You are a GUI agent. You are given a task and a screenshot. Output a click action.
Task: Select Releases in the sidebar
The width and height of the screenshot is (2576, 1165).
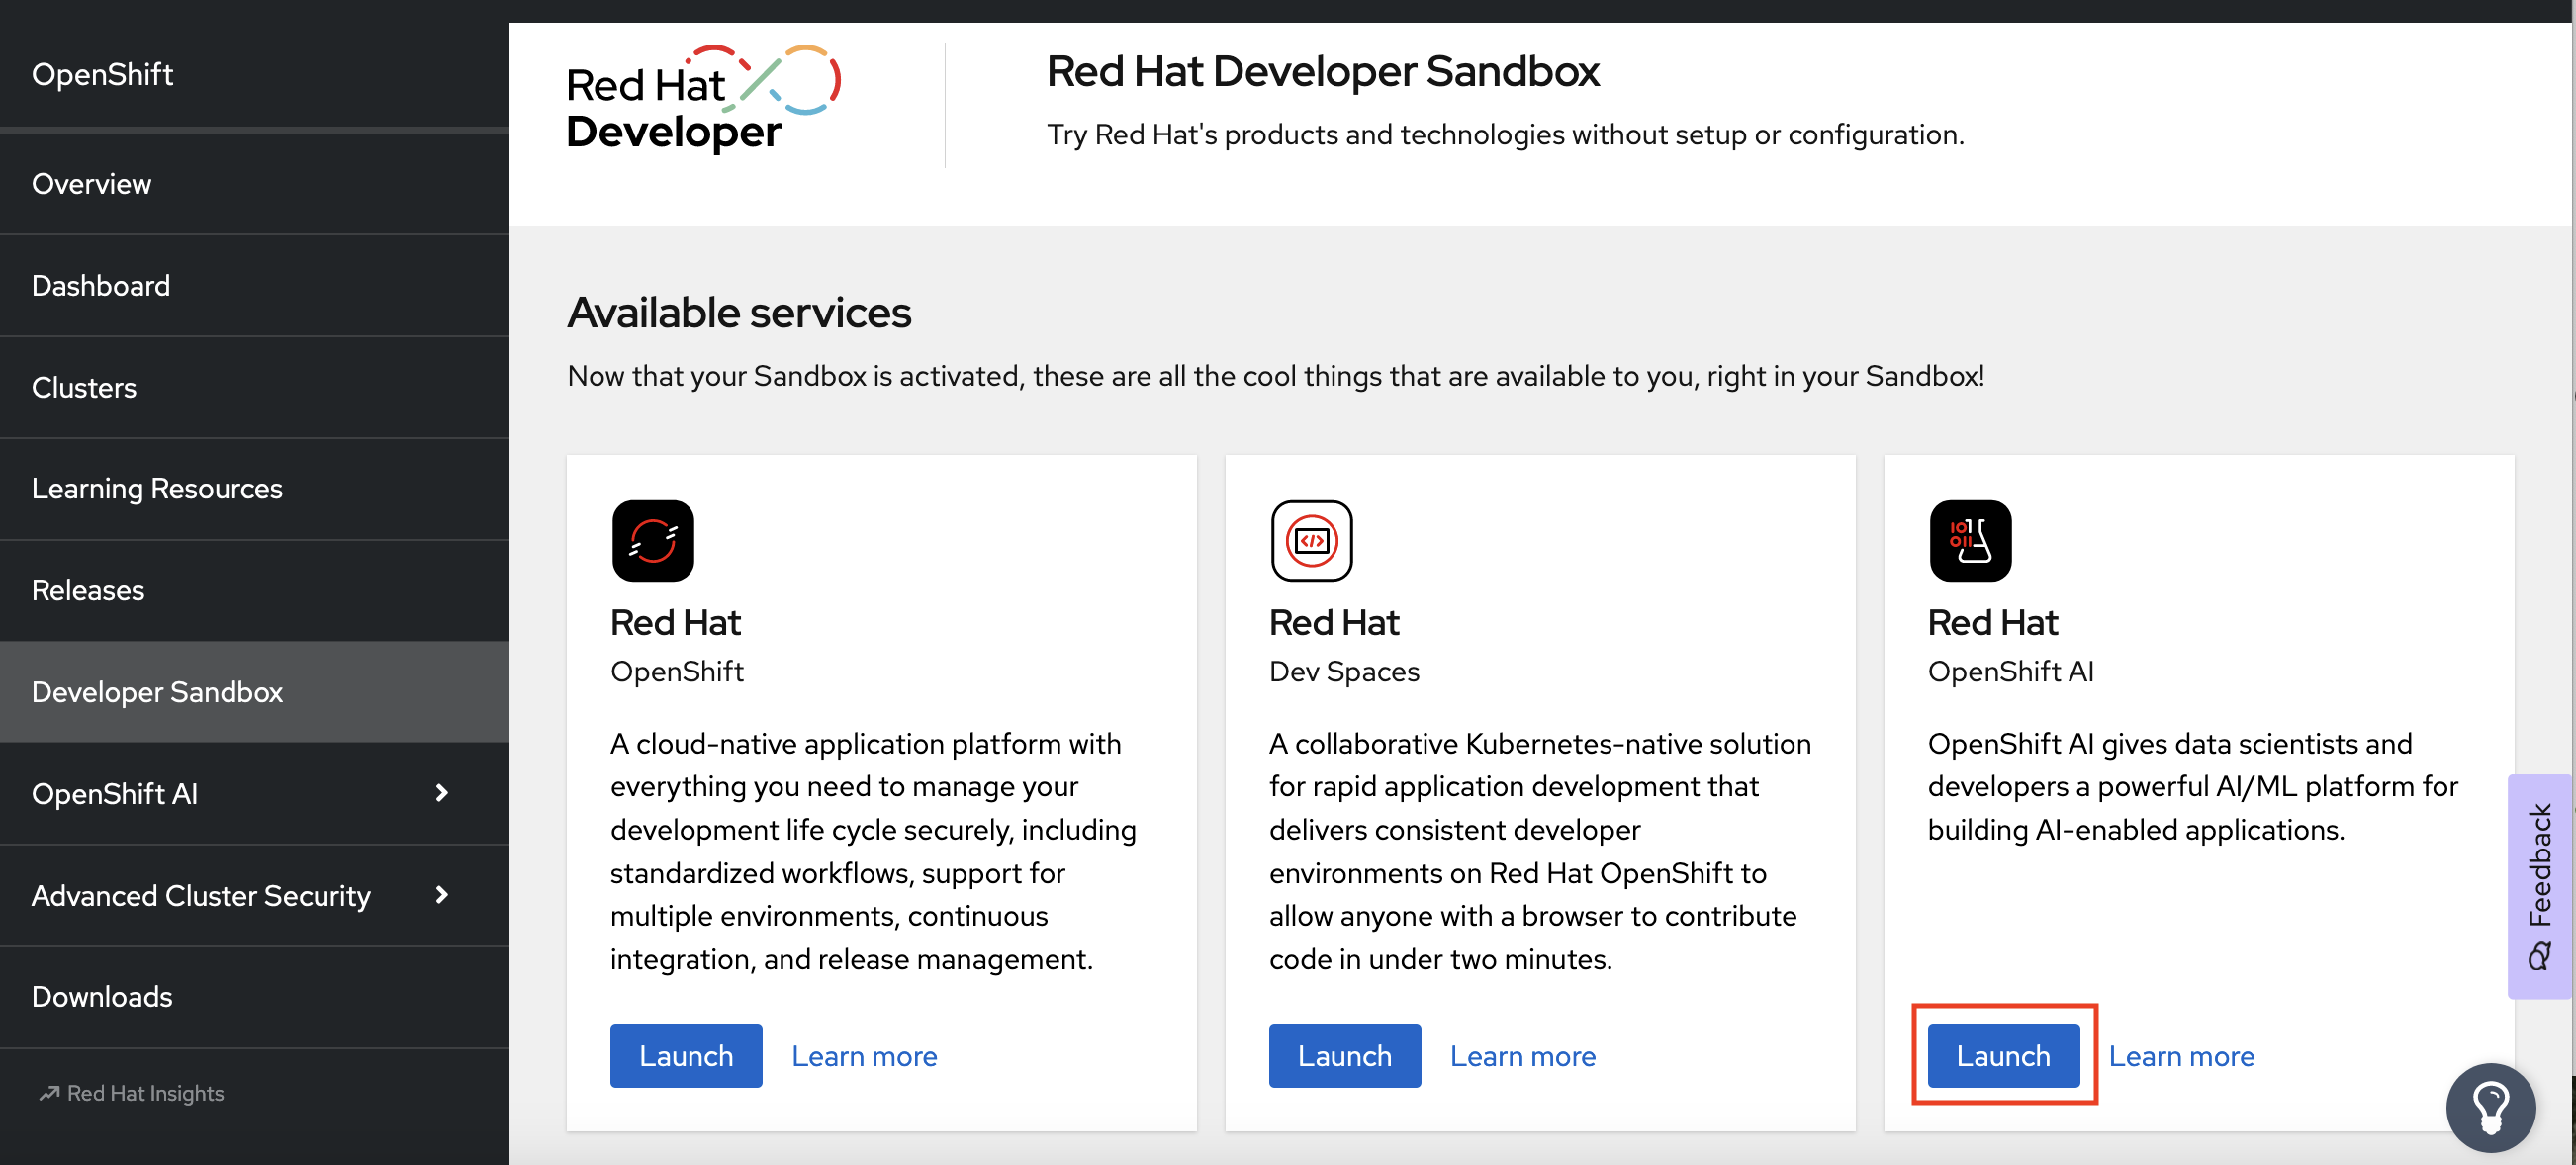[x=254, y=591]
